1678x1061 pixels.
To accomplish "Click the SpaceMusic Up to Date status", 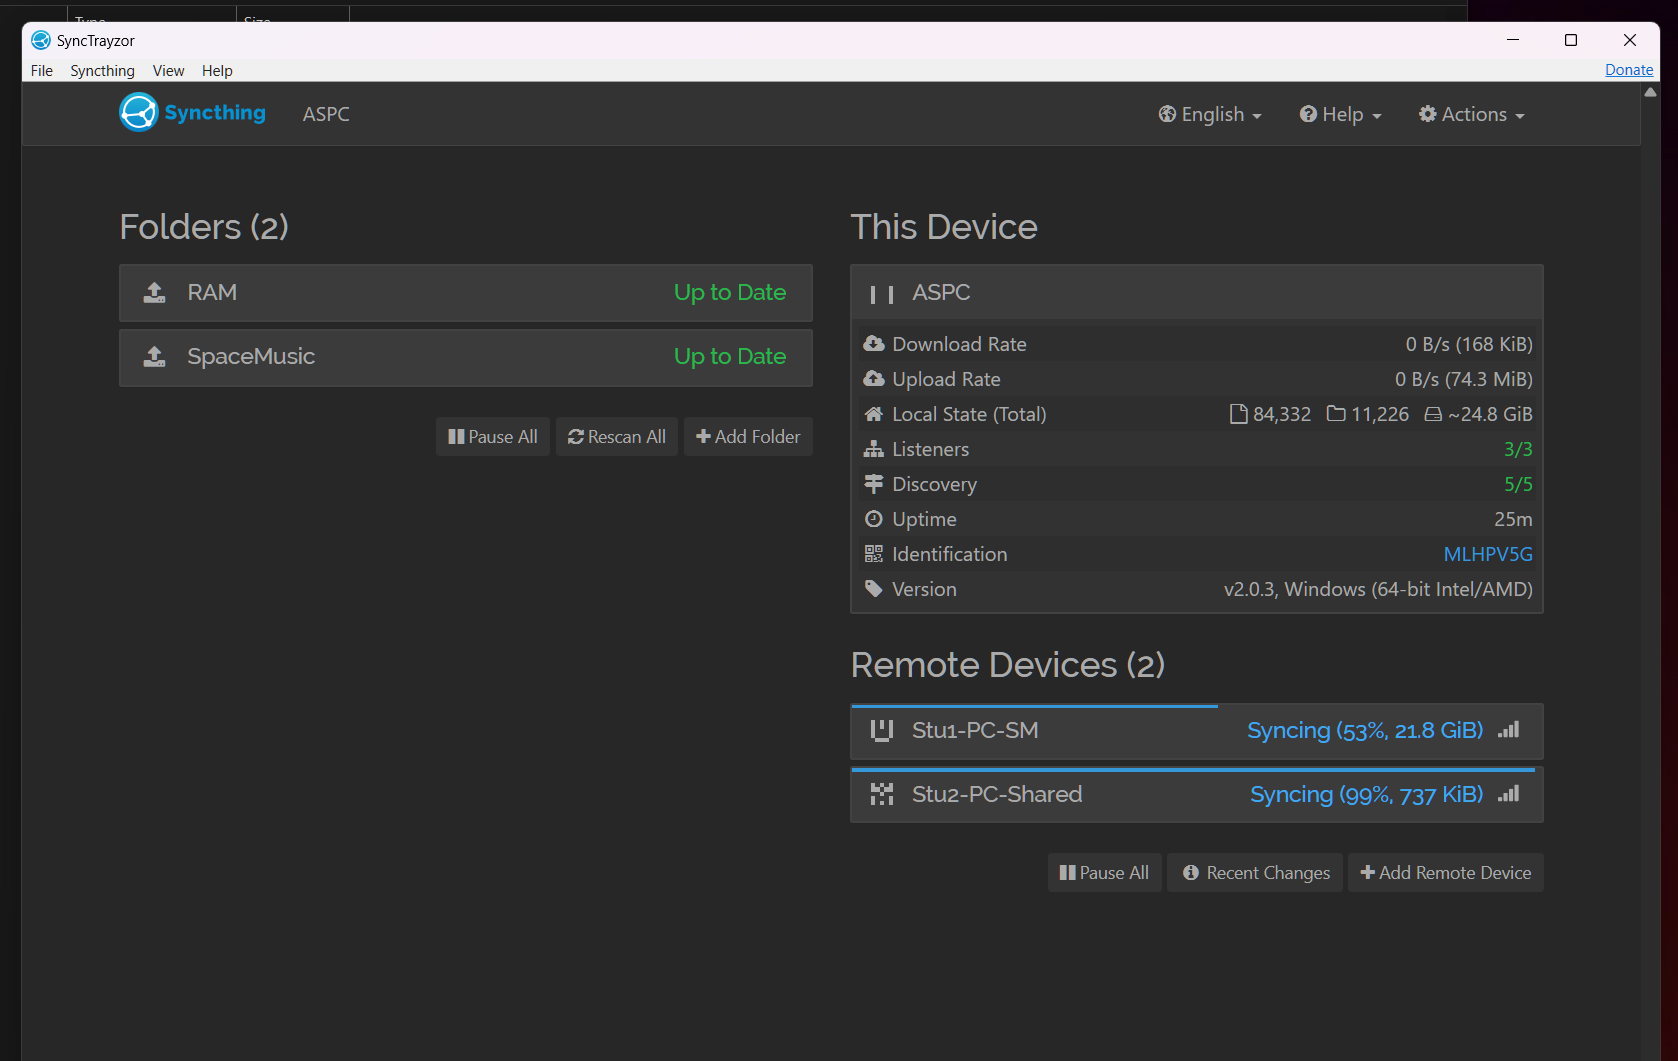I will pyautogui.click(x=730, y=357).
